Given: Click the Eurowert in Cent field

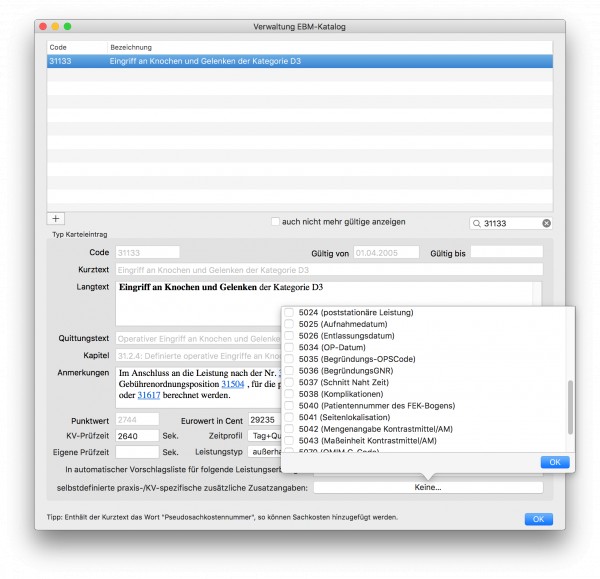Looking at the screenshot, I should [264, 419].
